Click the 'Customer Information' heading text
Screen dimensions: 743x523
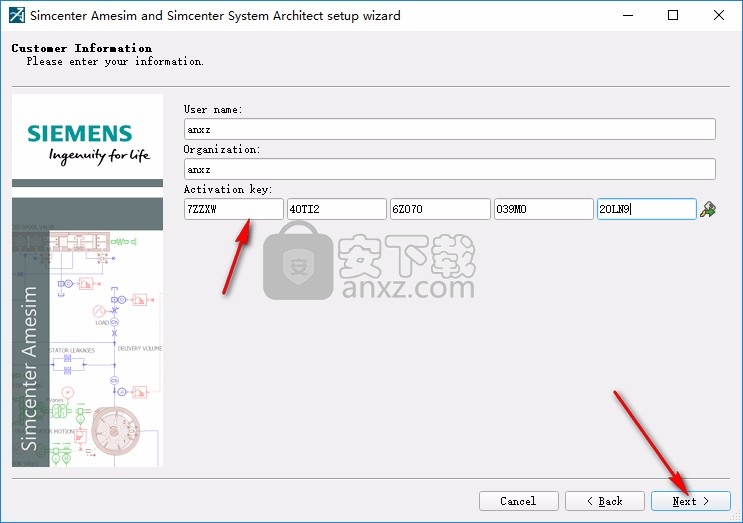[82, 48]
